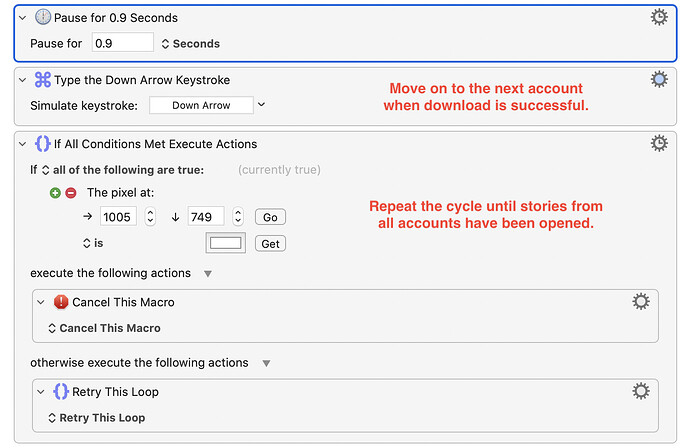
Task: Open the keystroke dropdown next to Down Arrow
Action: pyautogui.click(x=261, y=105)
